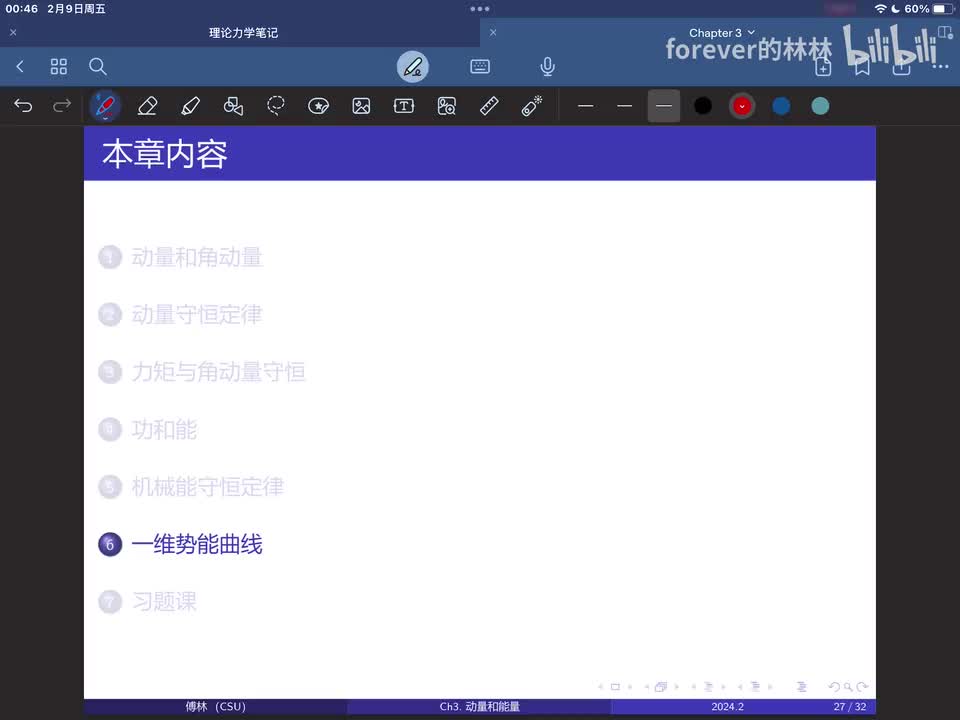
Task: Click the 本章内容 slide heading
Action: coord(165,154)
